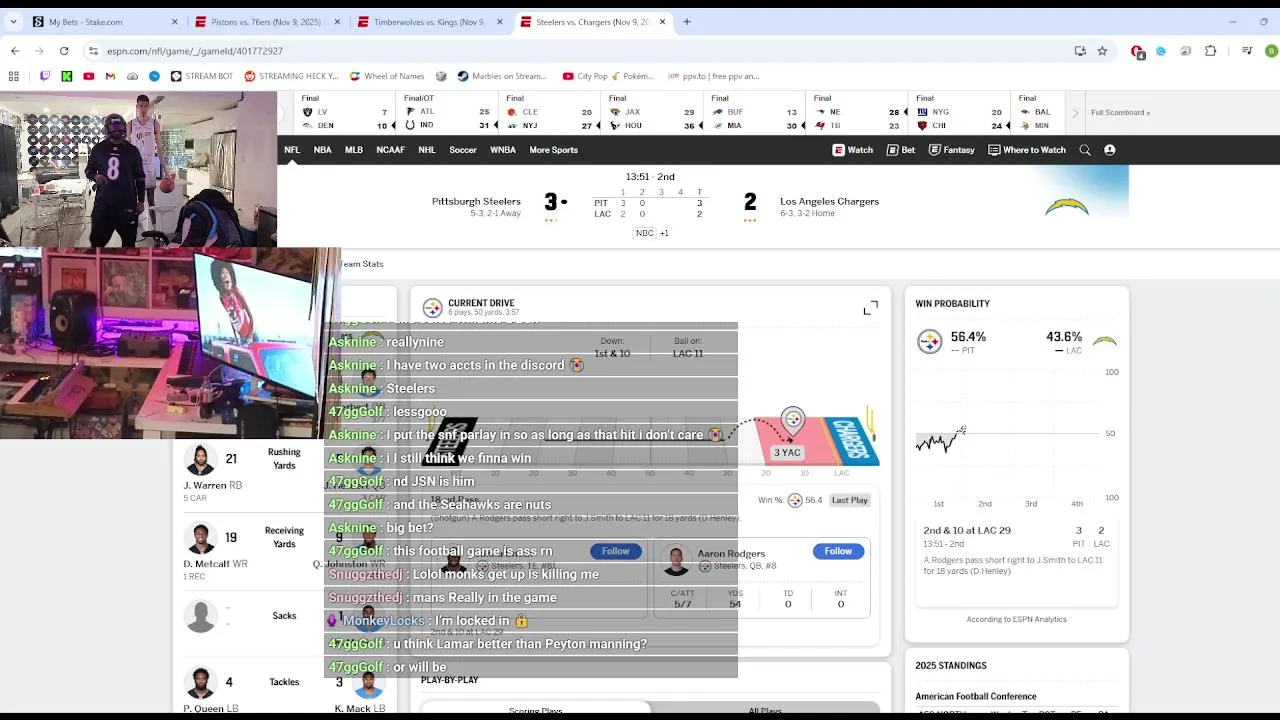
Task: Open the MLB menu in ESPN nav
Action: click(354, 150)
